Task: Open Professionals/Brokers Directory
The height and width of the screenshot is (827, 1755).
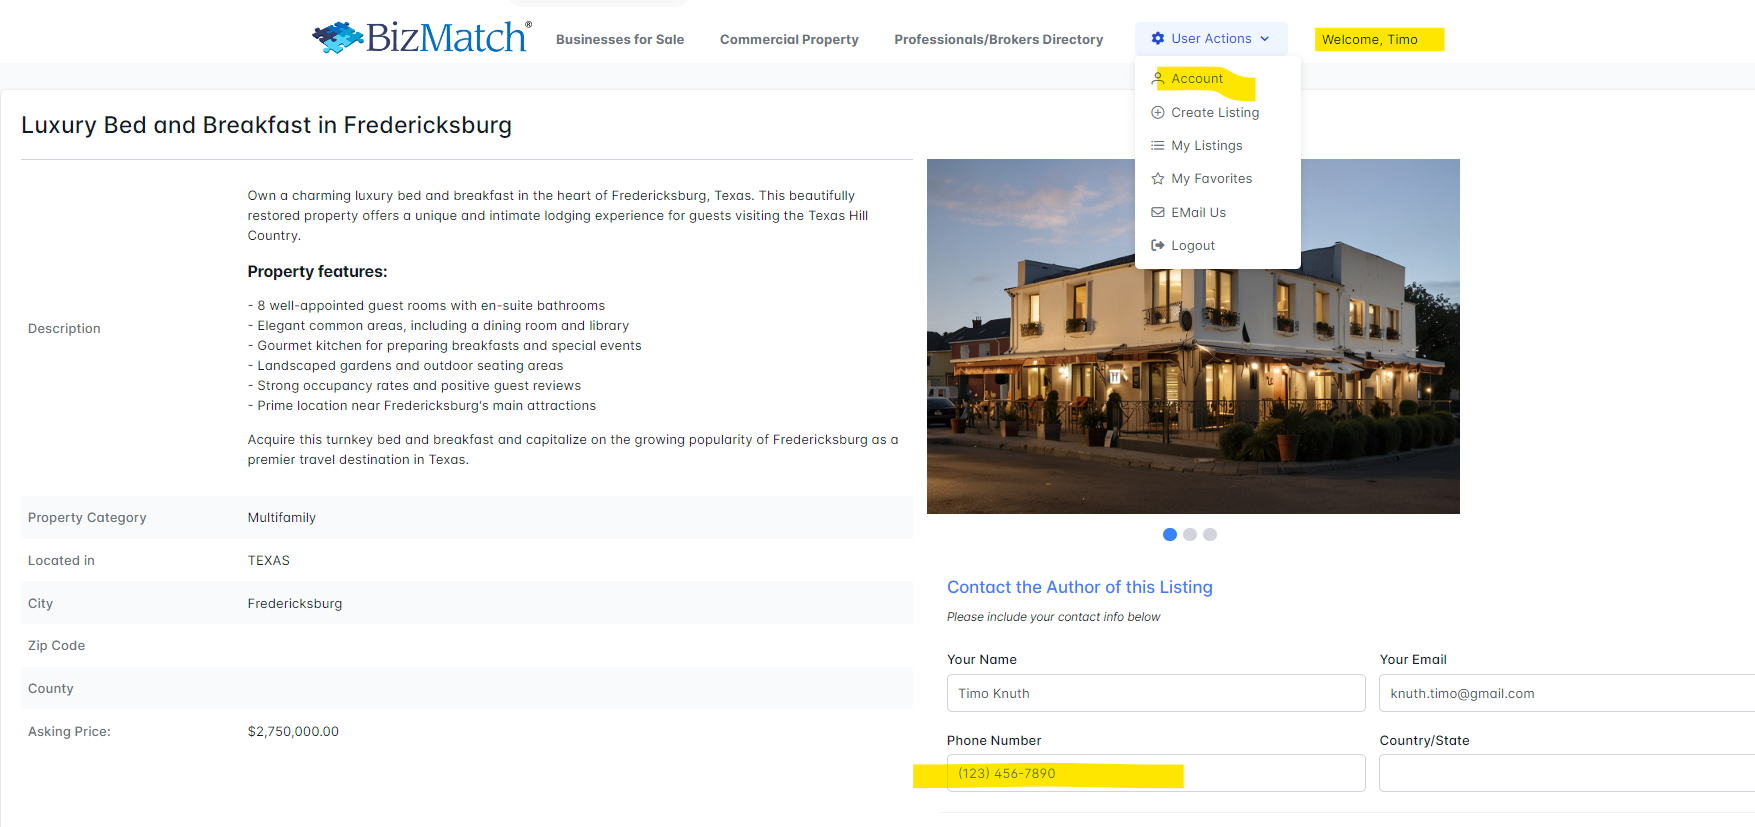Action: pos(998,40)
